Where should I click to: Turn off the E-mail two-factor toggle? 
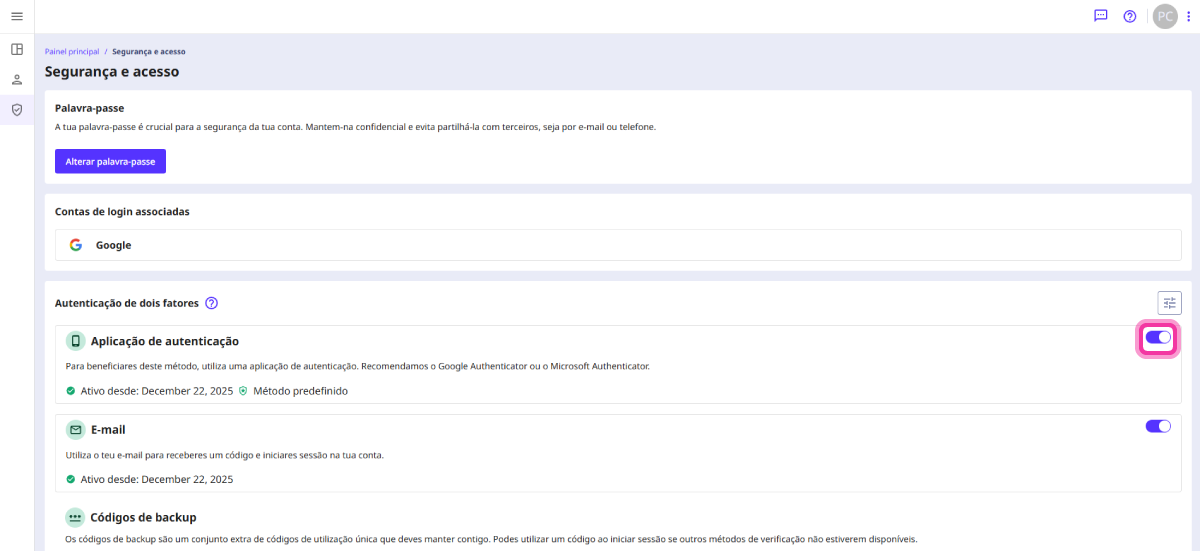(1158, 426)
